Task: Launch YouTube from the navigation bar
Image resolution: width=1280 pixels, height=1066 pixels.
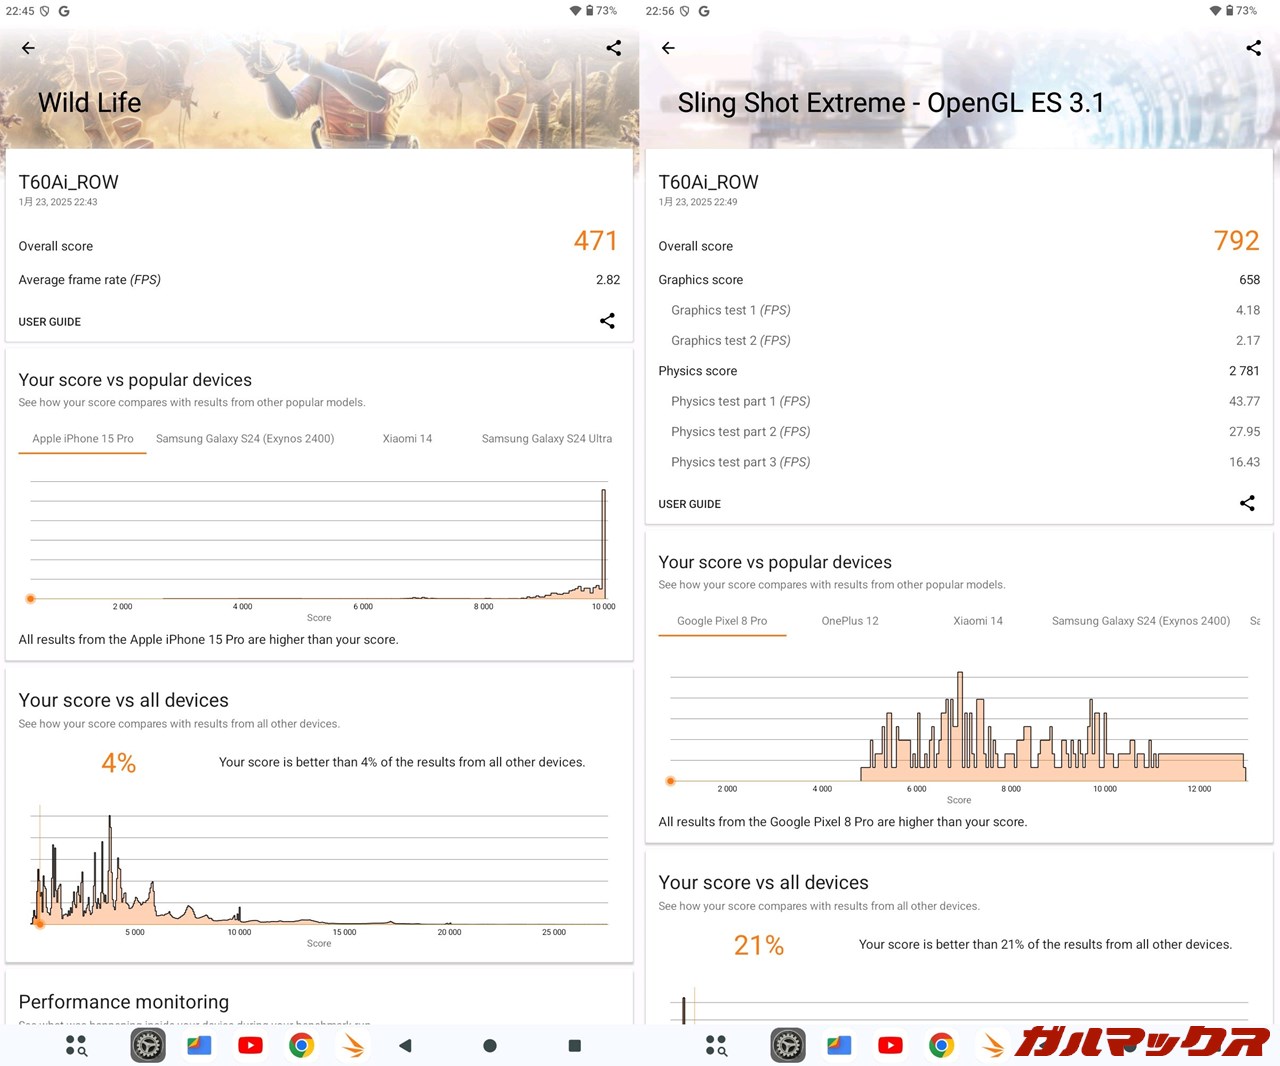Action: point(250,1044)
